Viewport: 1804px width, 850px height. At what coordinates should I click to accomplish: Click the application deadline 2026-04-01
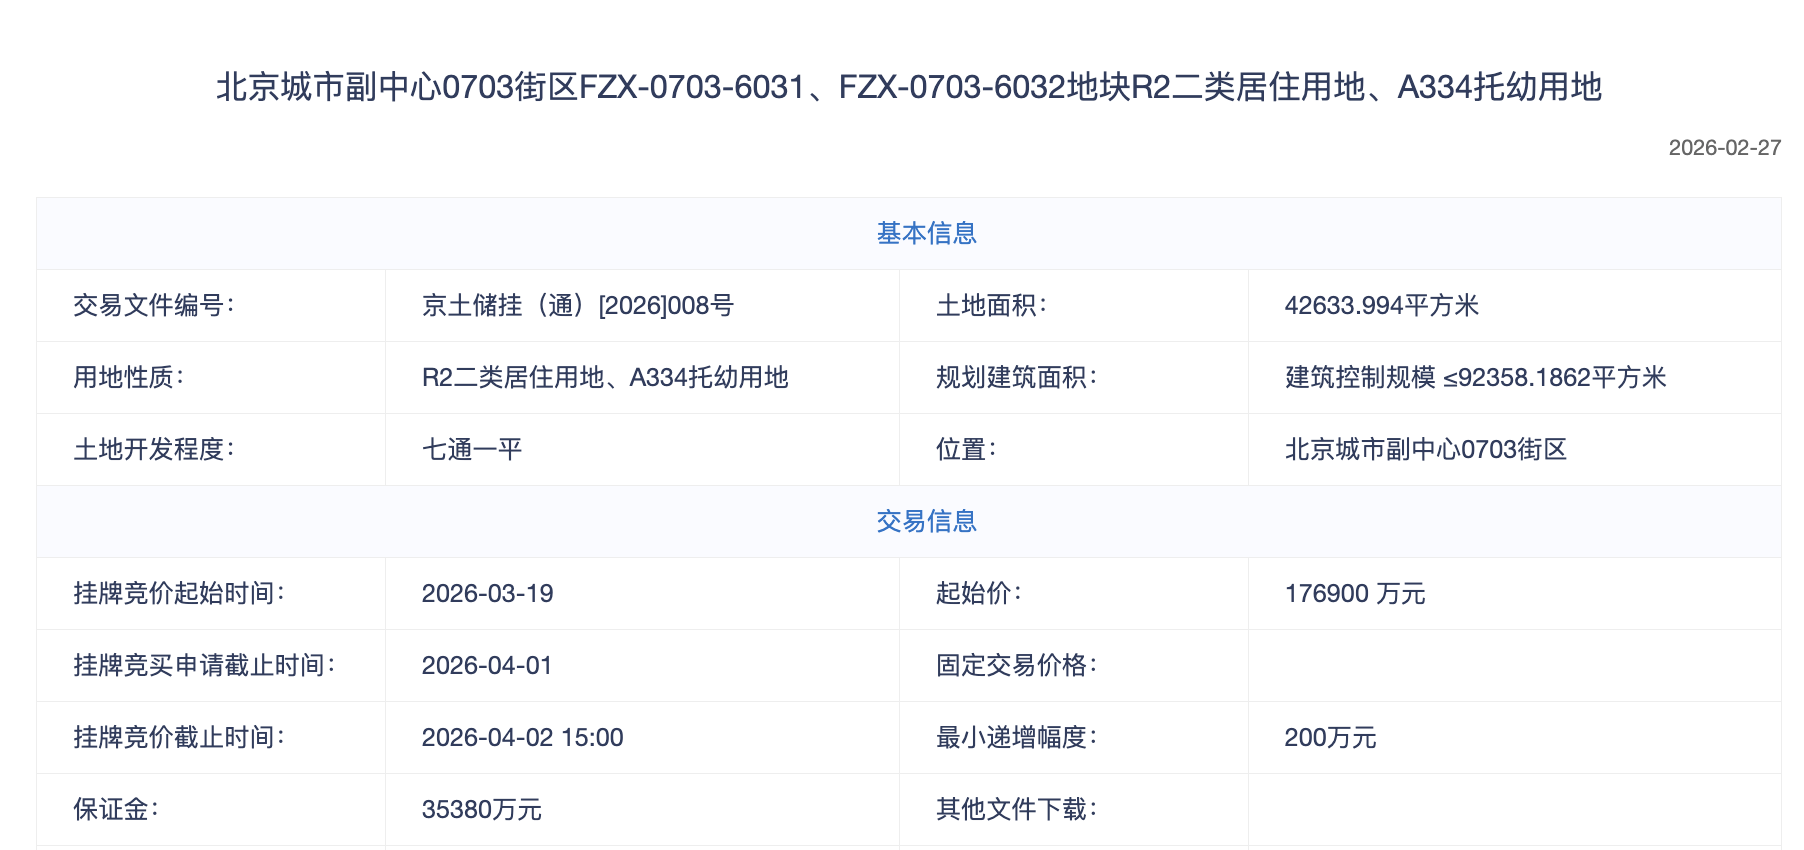[x=487, y=666]
